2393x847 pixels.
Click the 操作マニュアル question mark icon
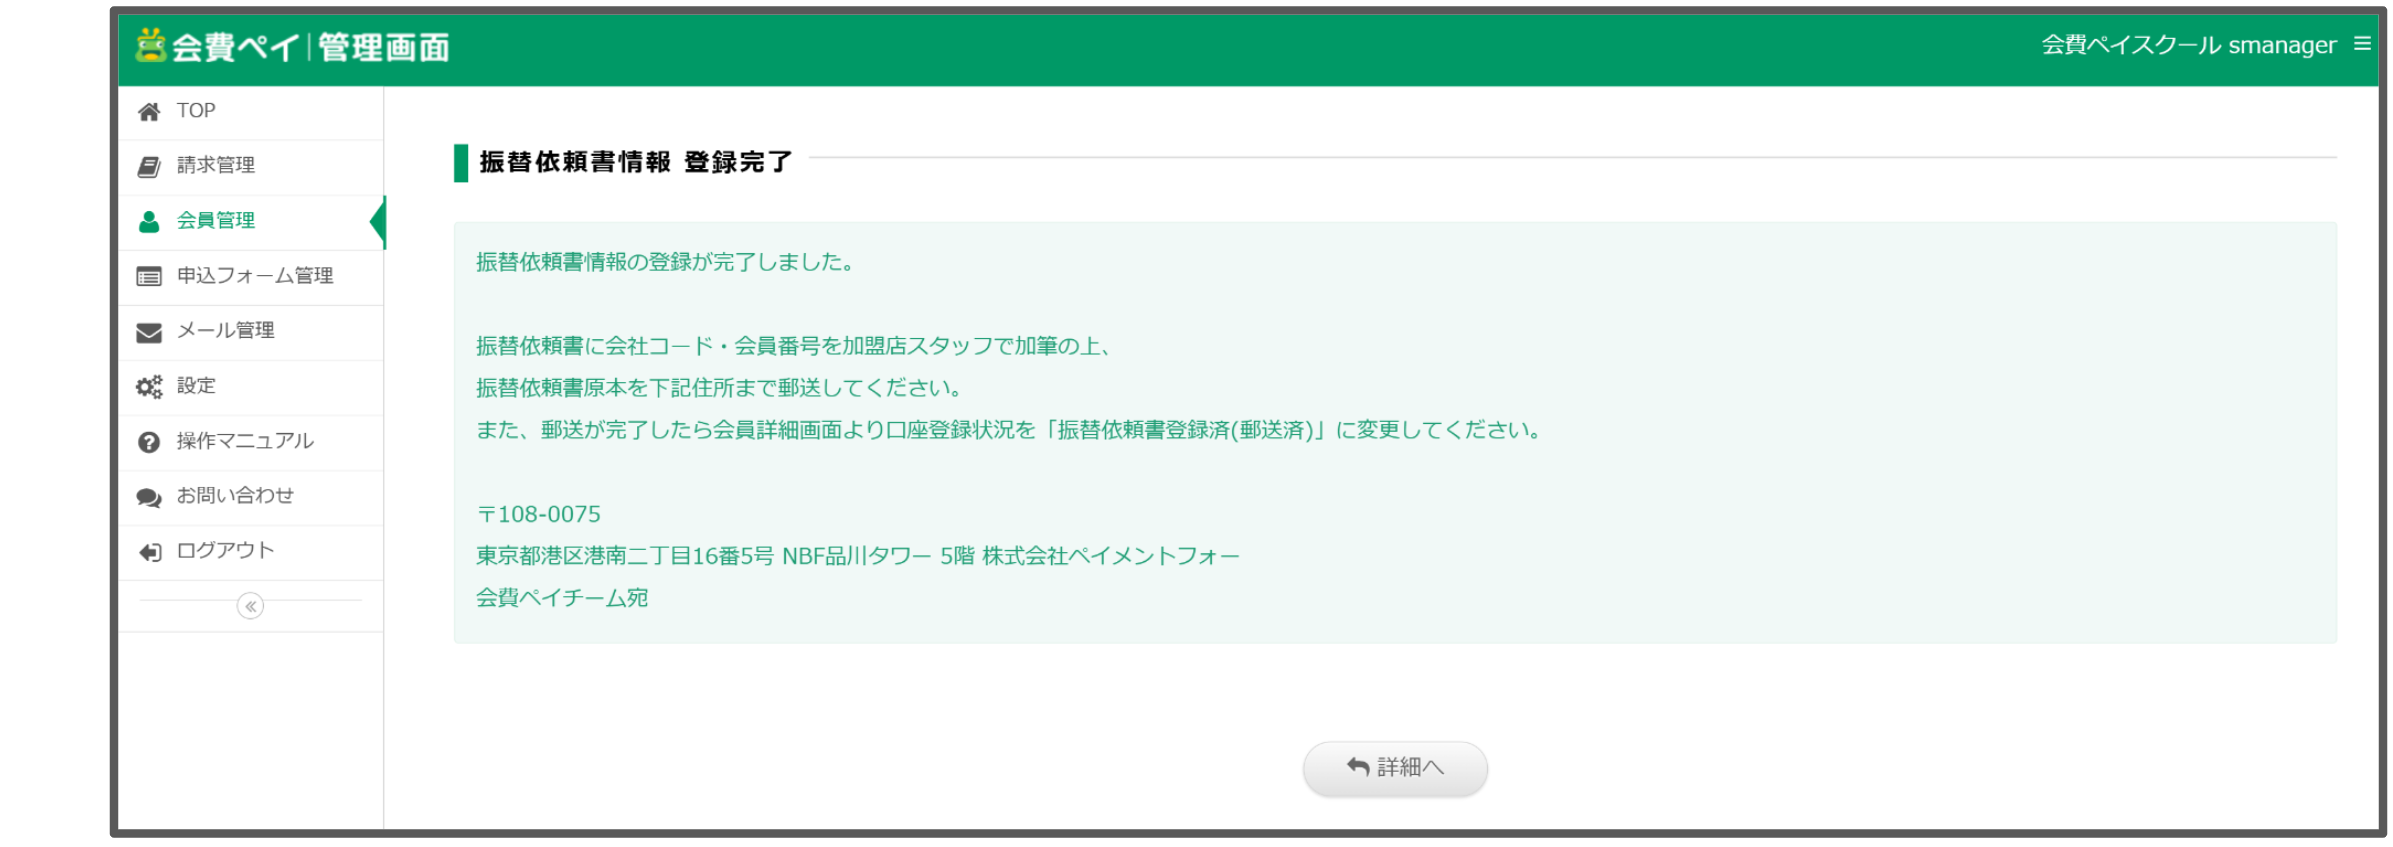tap(149, 442)
